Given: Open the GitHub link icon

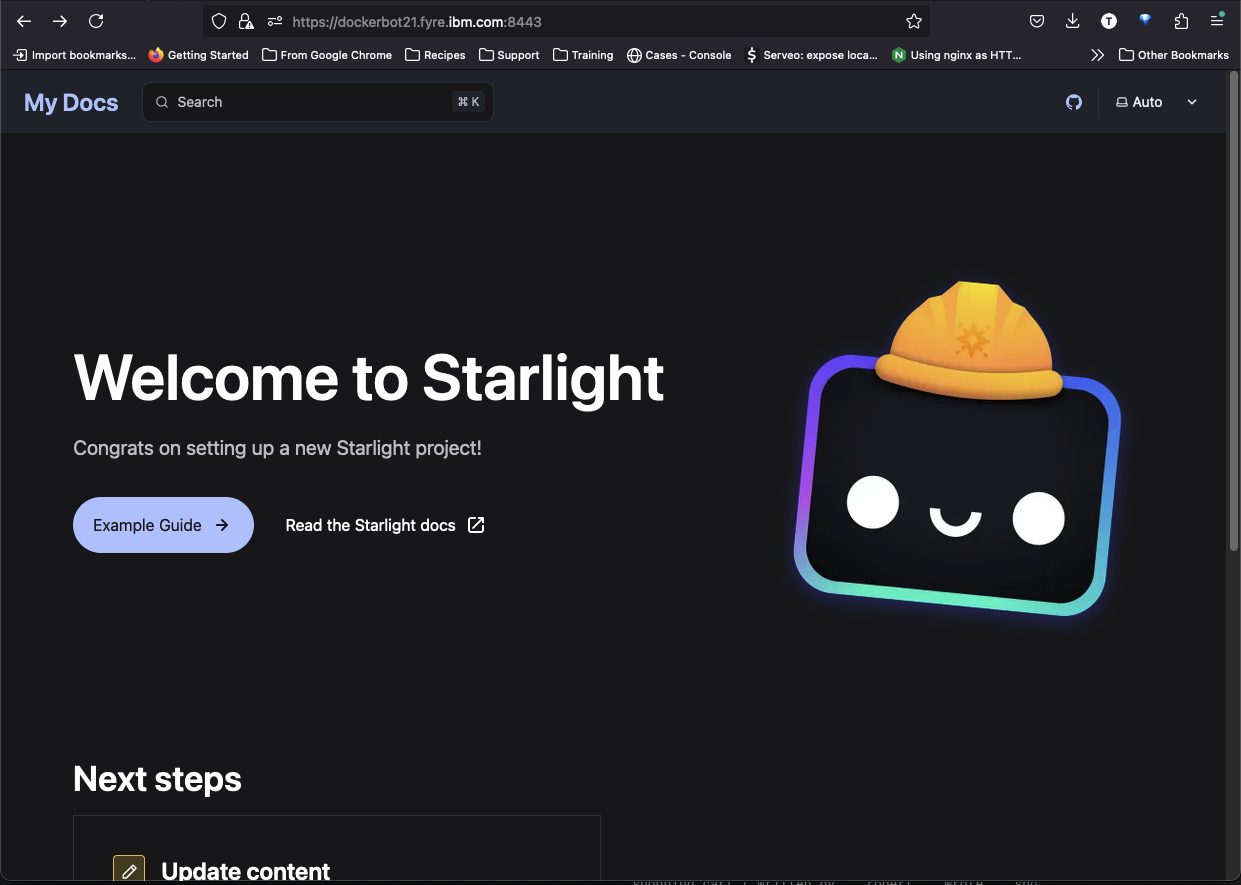Looking at the screenshot, I should point(1074,102).
